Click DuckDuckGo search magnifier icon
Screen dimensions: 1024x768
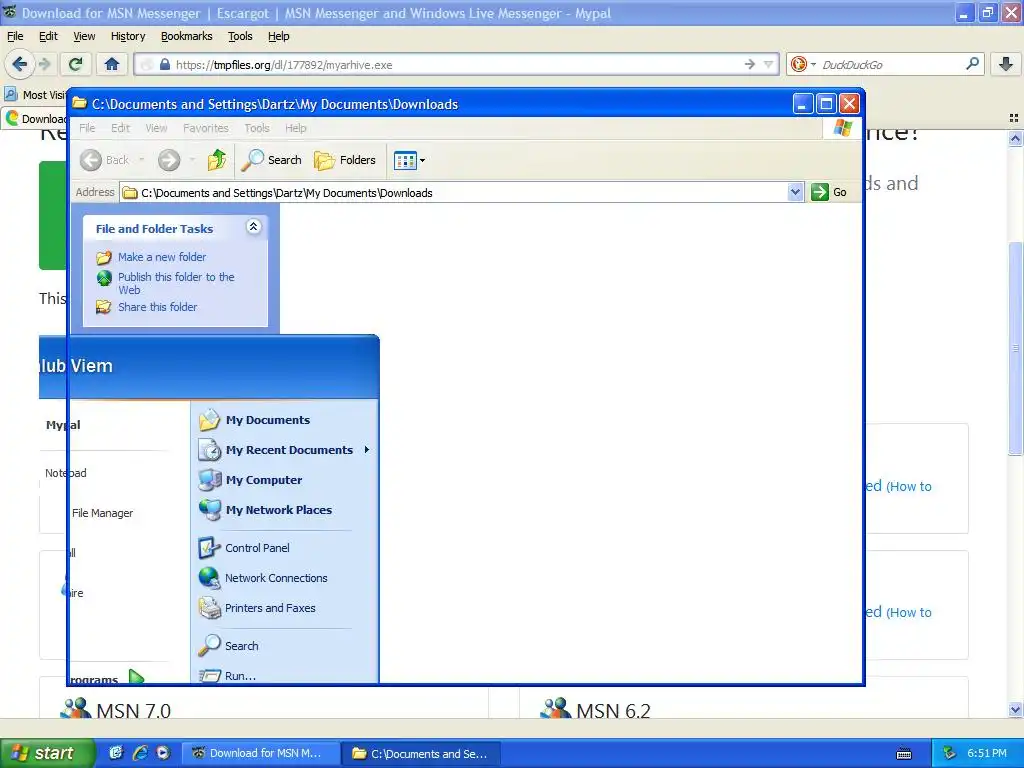click(x=972, y=64)
